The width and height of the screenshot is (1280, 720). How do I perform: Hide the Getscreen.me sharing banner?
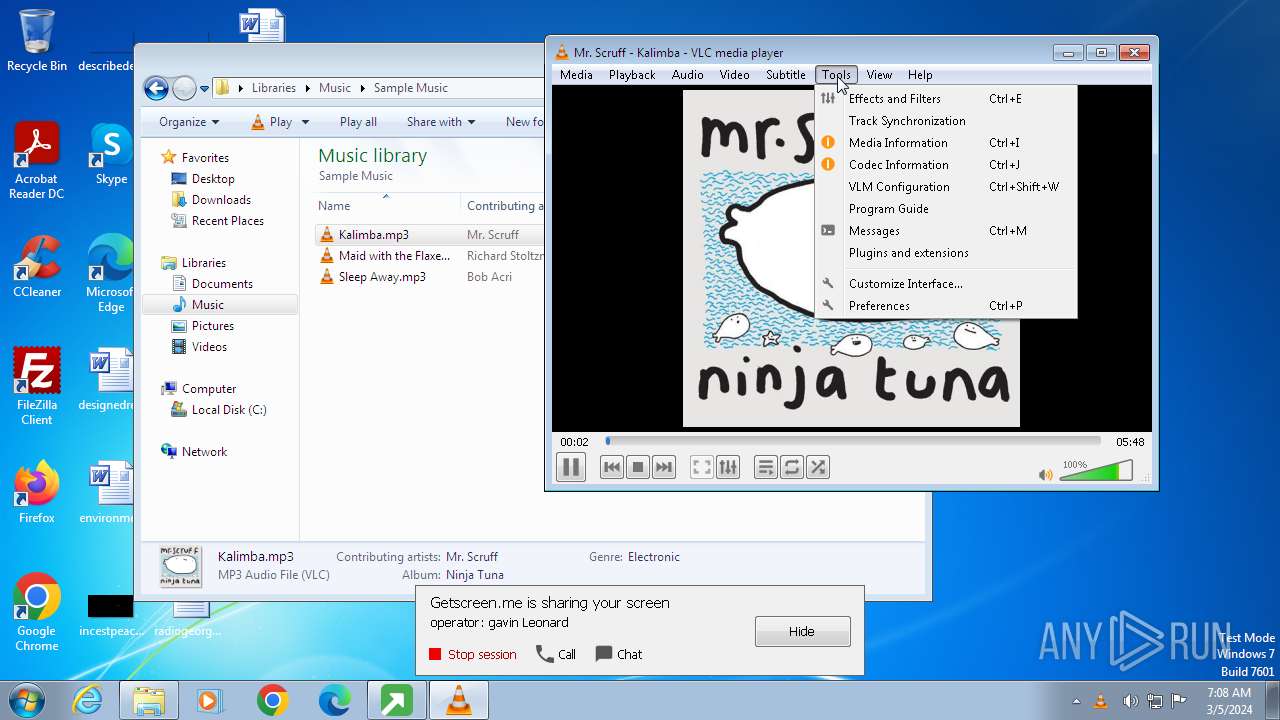click(x=802, y=632)
